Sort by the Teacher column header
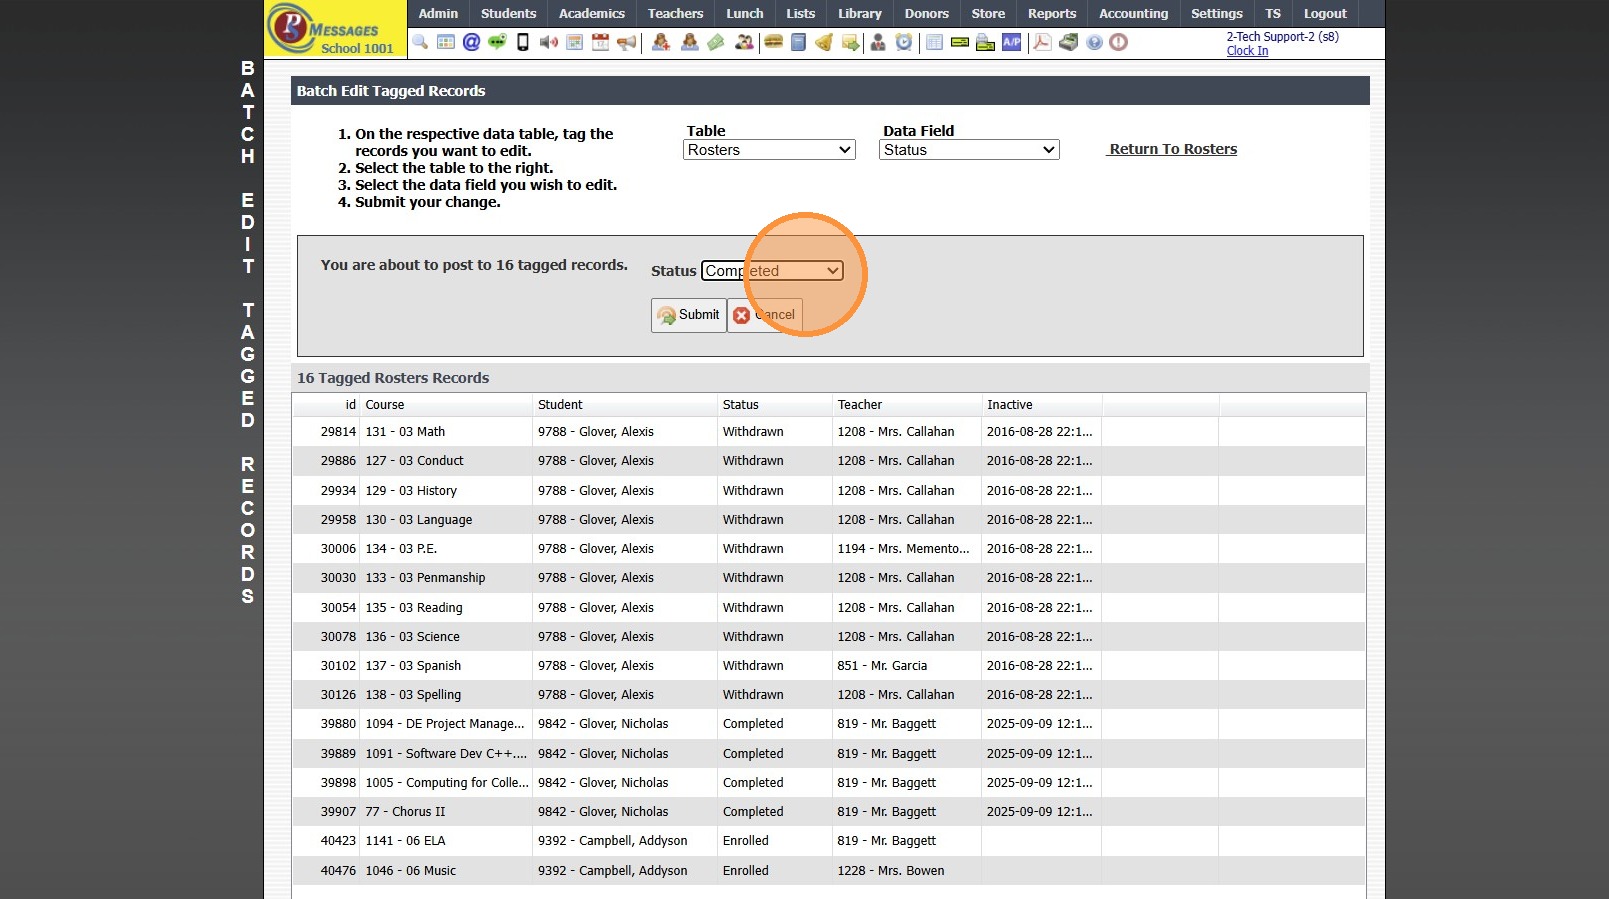The width and height of the screenshot is (1609, 899). pyautogui.click(x=907, y=405)
